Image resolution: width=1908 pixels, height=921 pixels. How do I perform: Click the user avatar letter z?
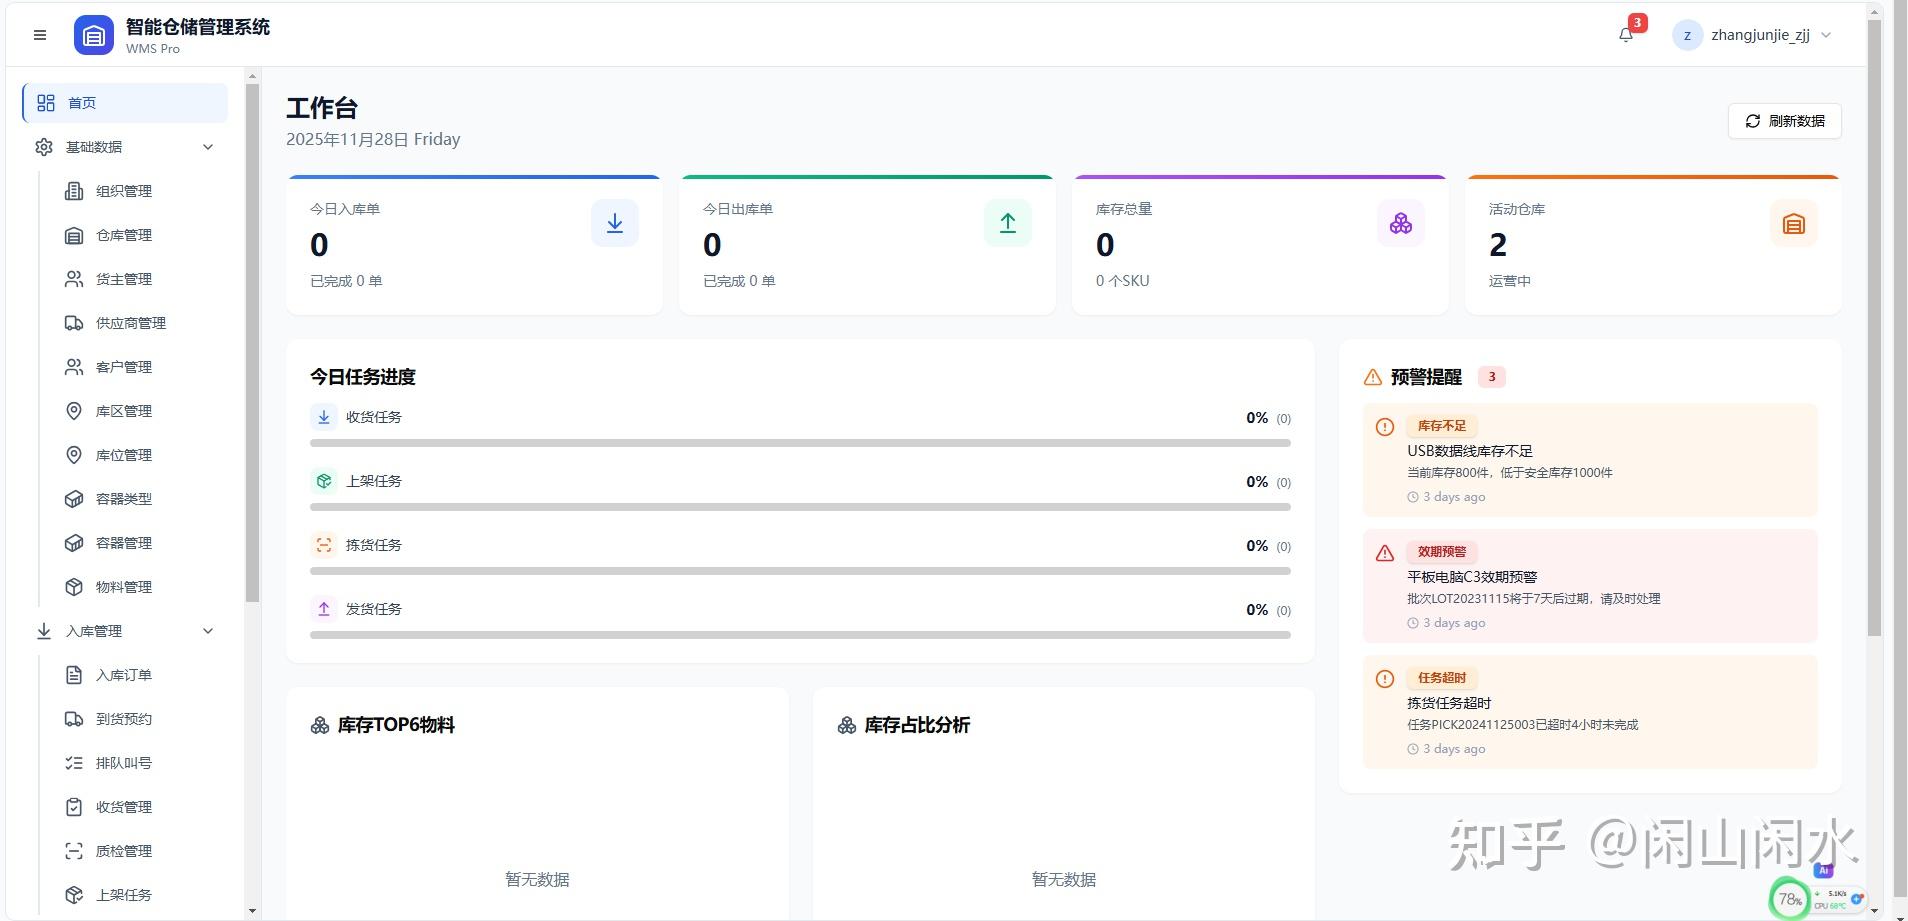click(x=1687, y=35)
